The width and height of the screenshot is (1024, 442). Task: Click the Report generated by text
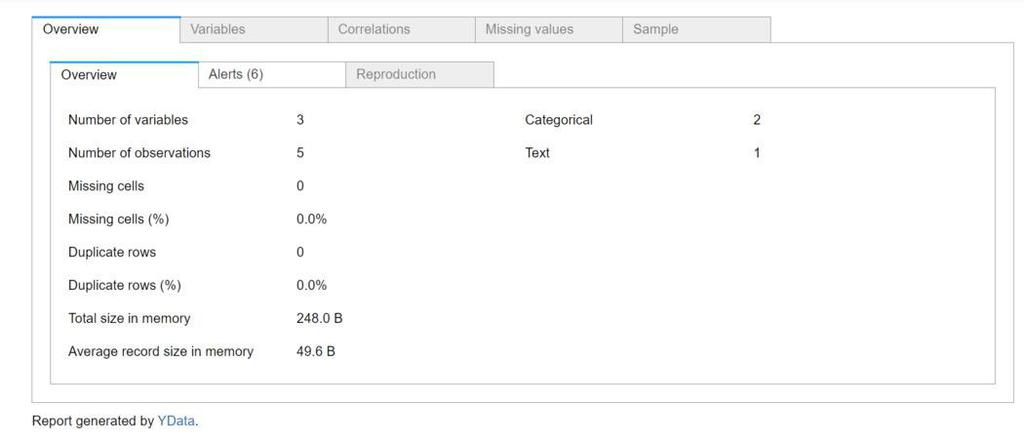[93, 421]
